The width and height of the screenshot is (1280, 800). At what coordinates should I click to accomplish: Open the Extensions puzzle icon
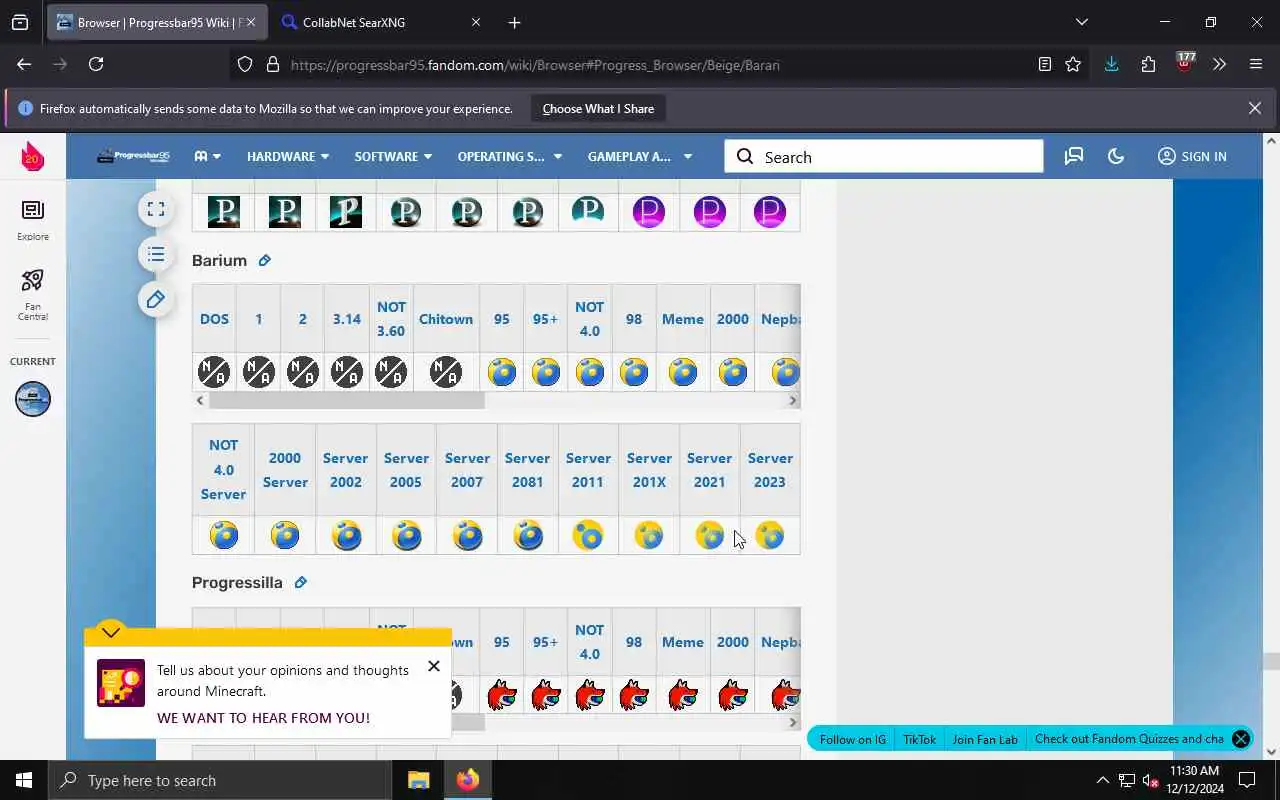click(1148, 64)
